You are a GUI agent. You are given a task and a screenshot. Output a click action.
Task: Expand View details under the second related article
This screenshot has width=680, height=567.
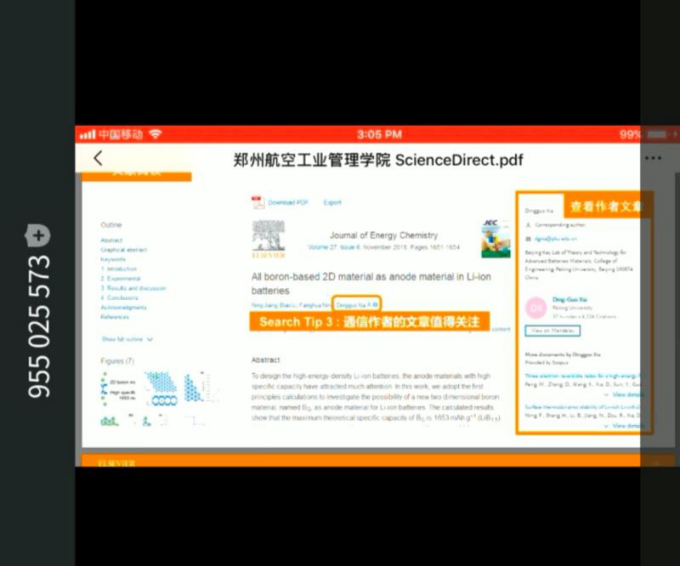622,426
